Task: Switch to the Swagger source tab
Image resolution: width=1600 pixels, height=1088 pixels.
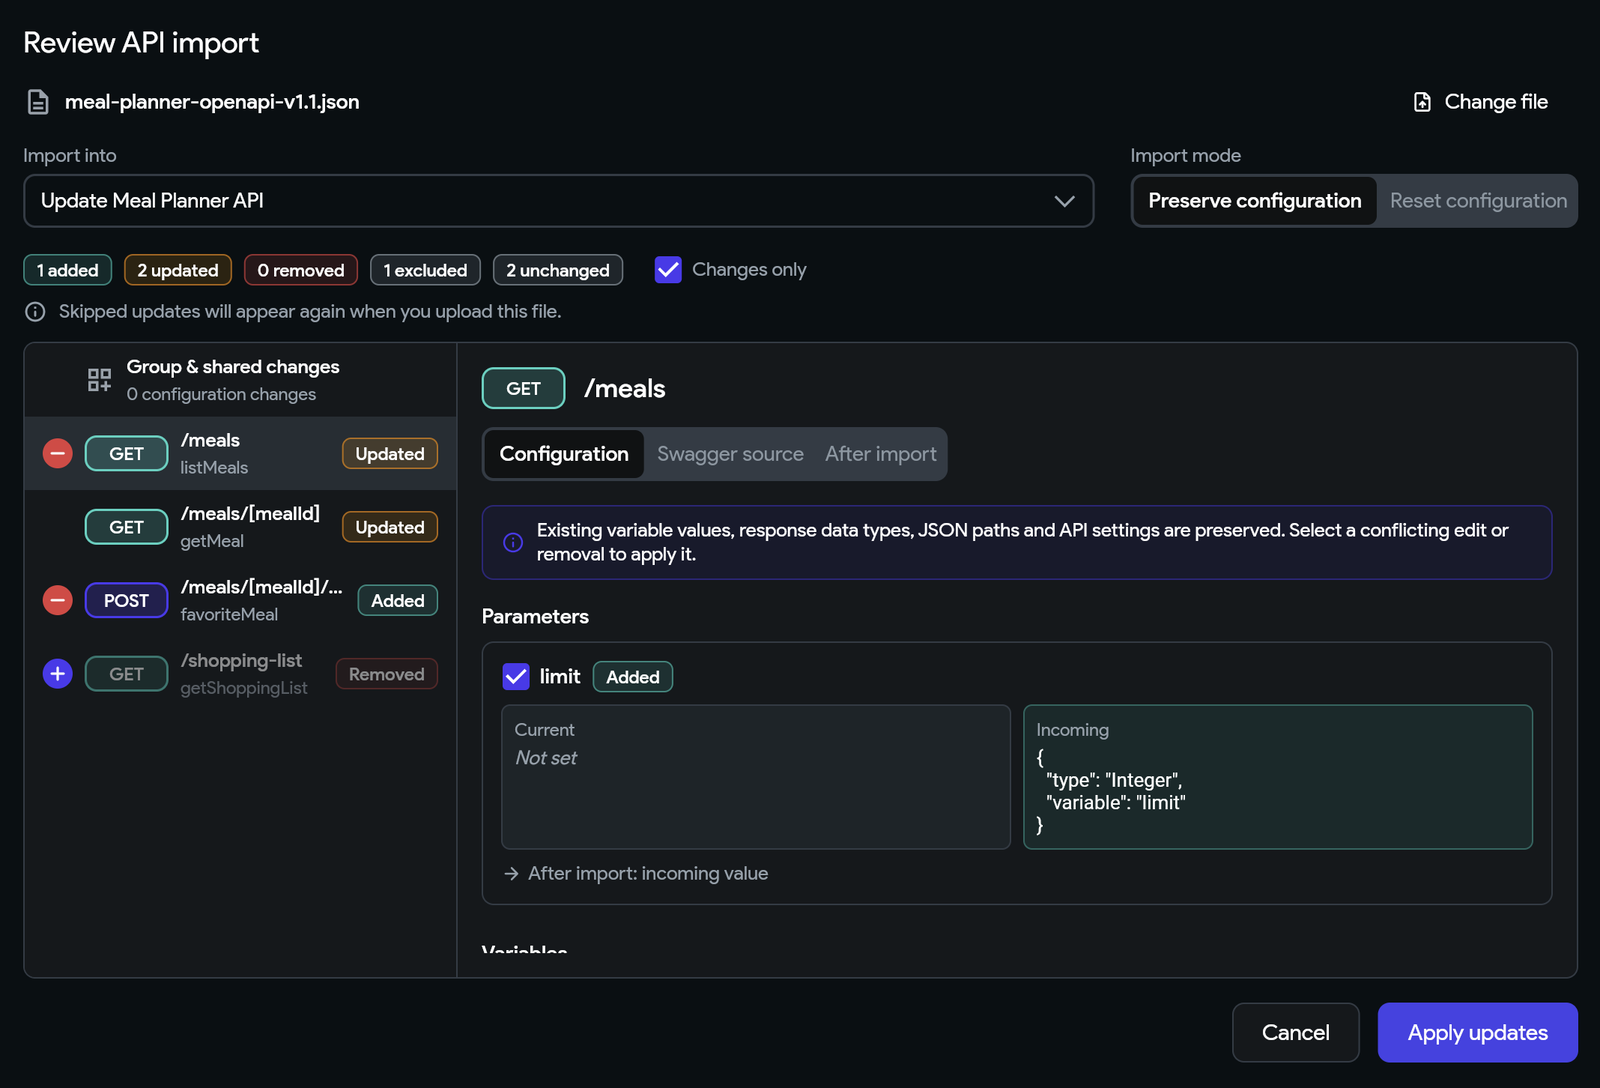Action: click(x=730, y=454)
